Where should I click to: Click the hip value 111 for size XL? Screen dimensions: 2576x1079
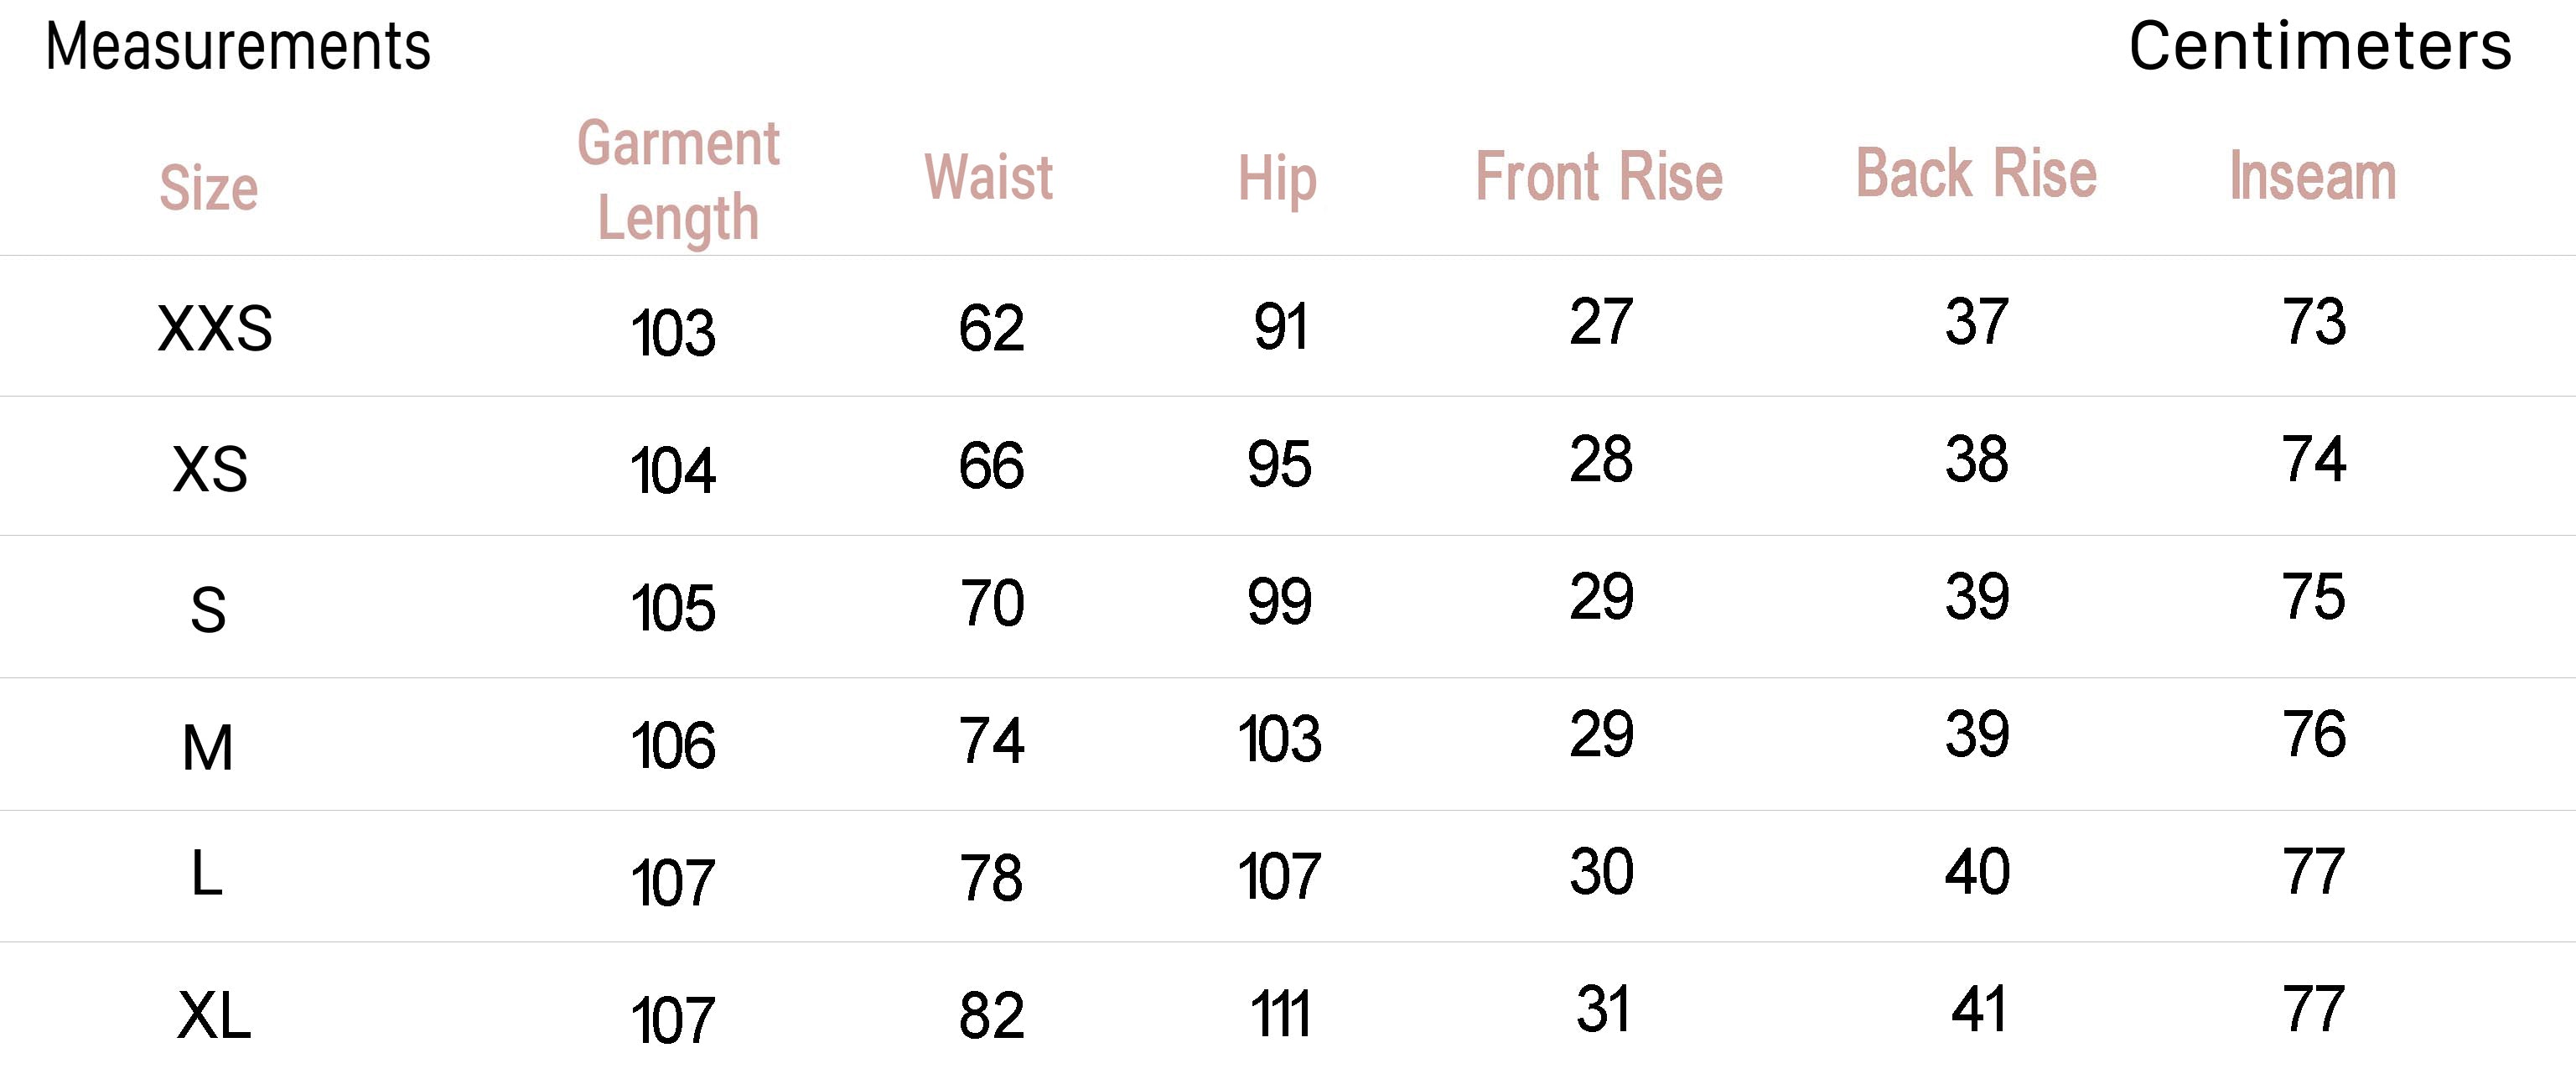1280,1014
